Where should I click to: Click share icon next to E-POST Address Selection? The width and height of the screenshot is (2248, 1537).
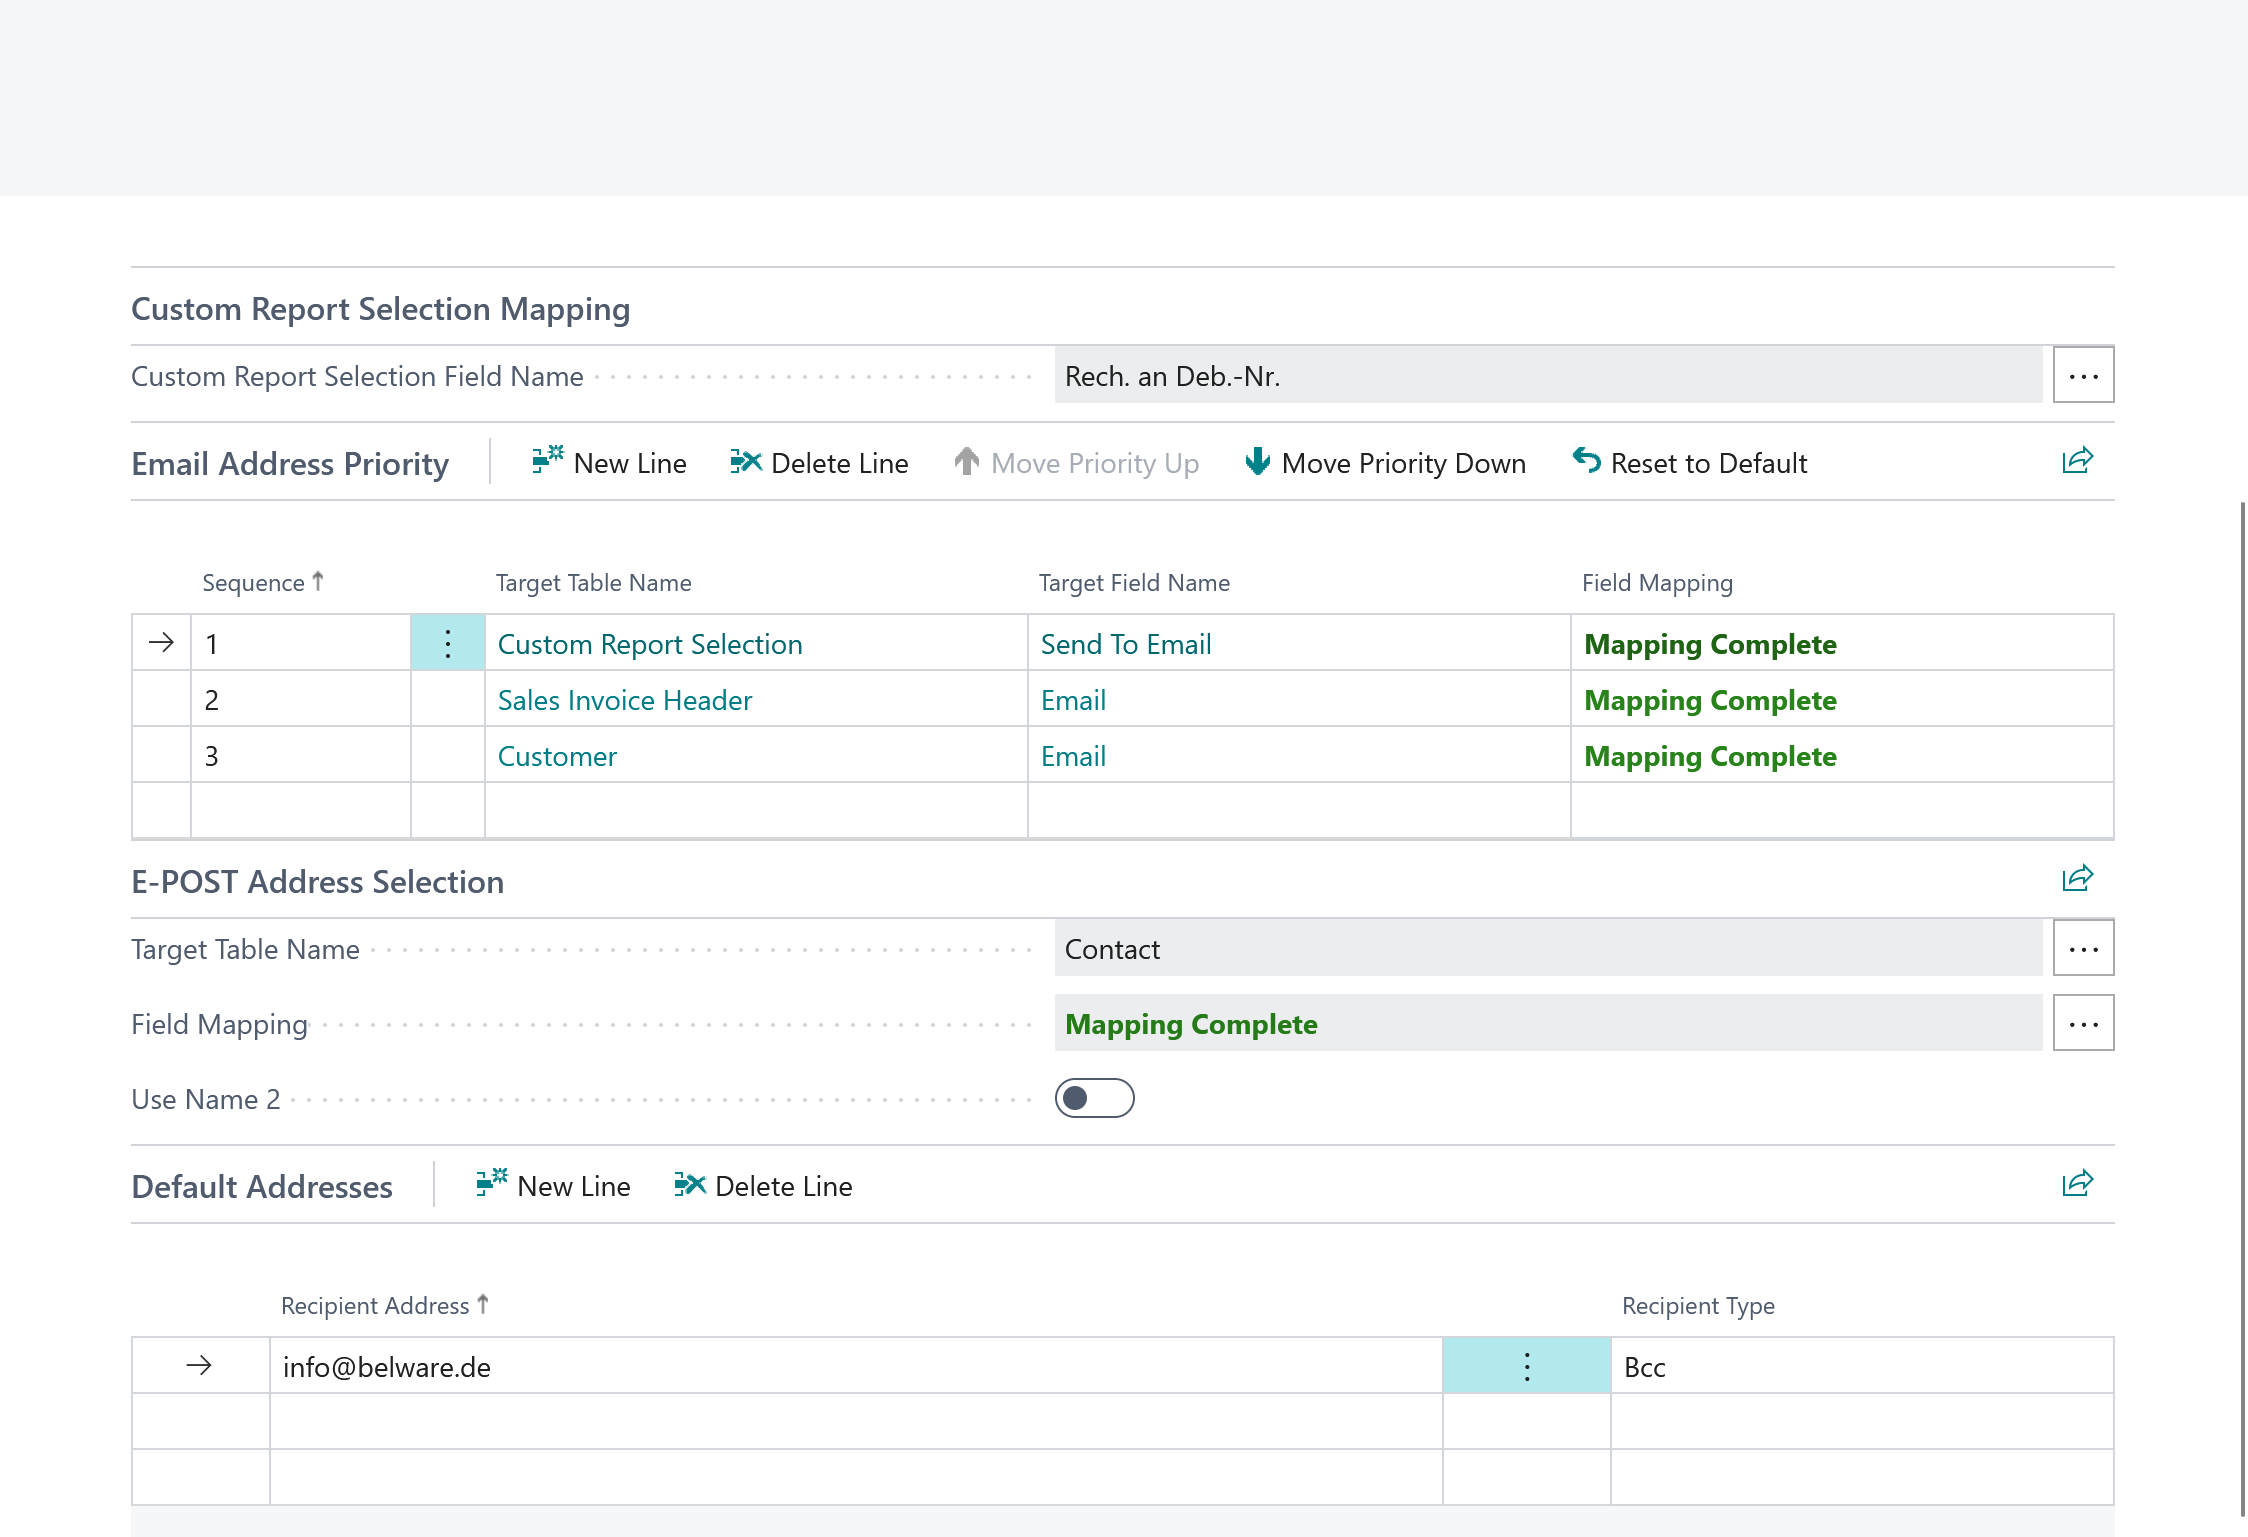click(x=2077, y=879)
